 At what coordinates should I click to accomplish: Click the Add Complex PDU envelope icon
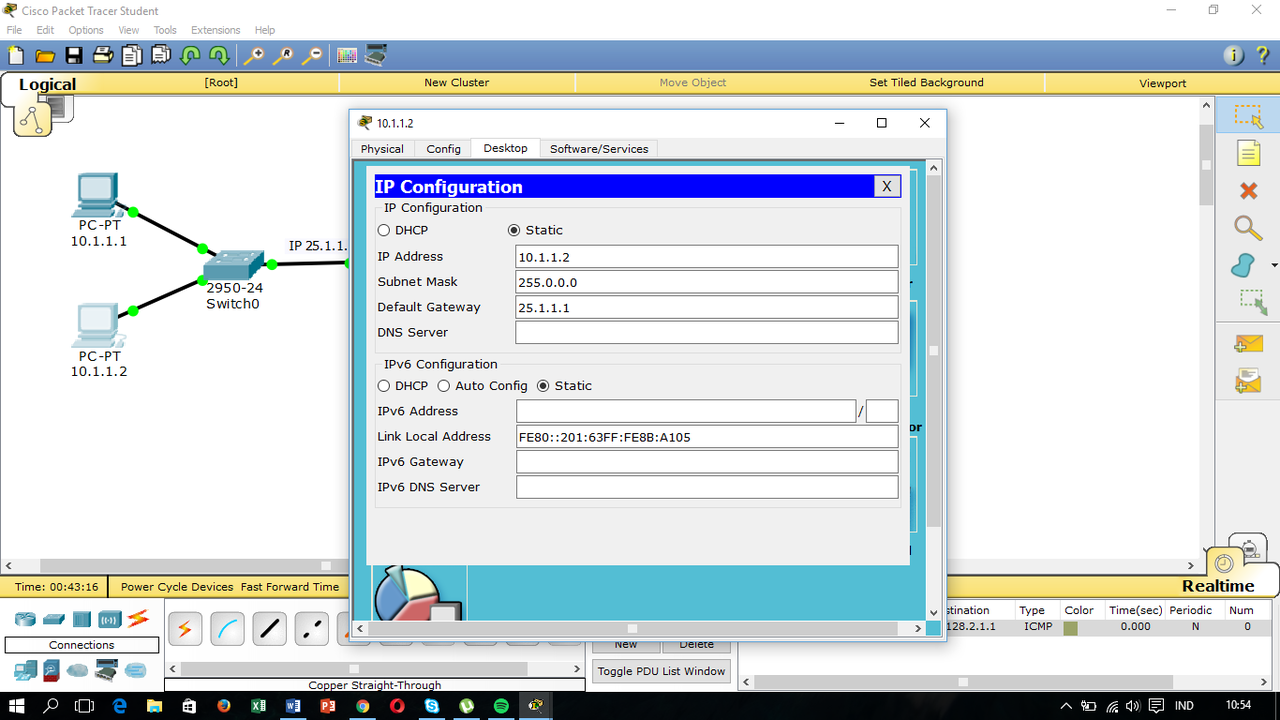pyautogui.click(x=1248, y=381)
